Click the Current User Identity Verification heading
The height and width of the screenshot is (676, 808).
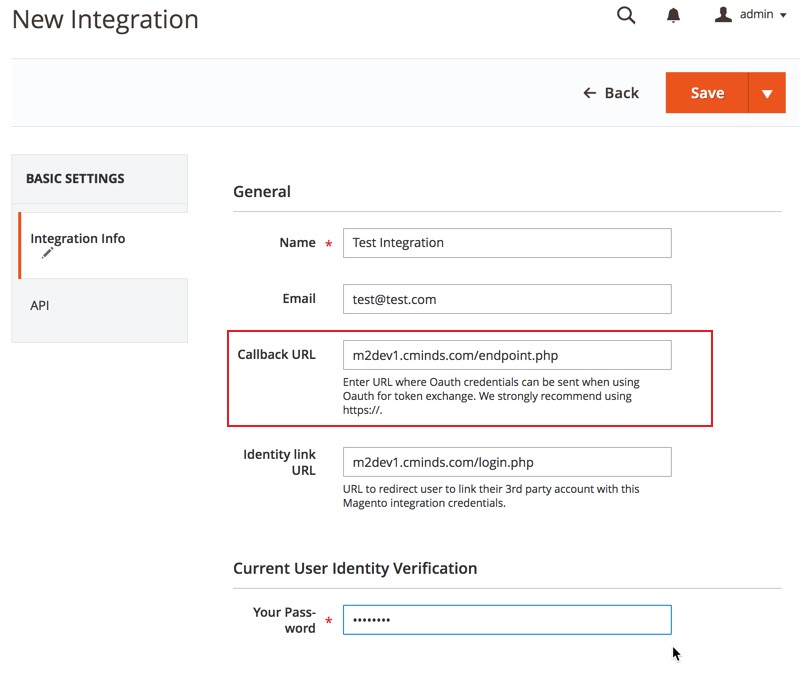[355, 568]
